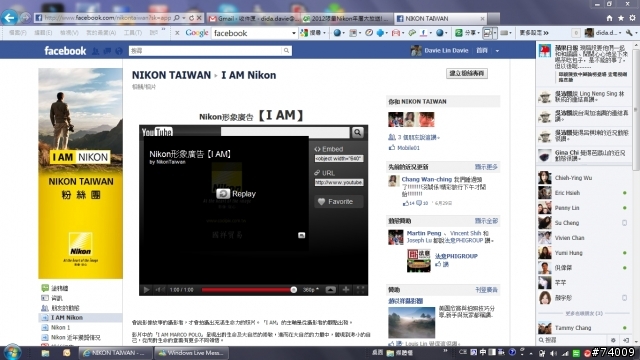Open chat with Chieh-Ying Wu

coord(584,178)
